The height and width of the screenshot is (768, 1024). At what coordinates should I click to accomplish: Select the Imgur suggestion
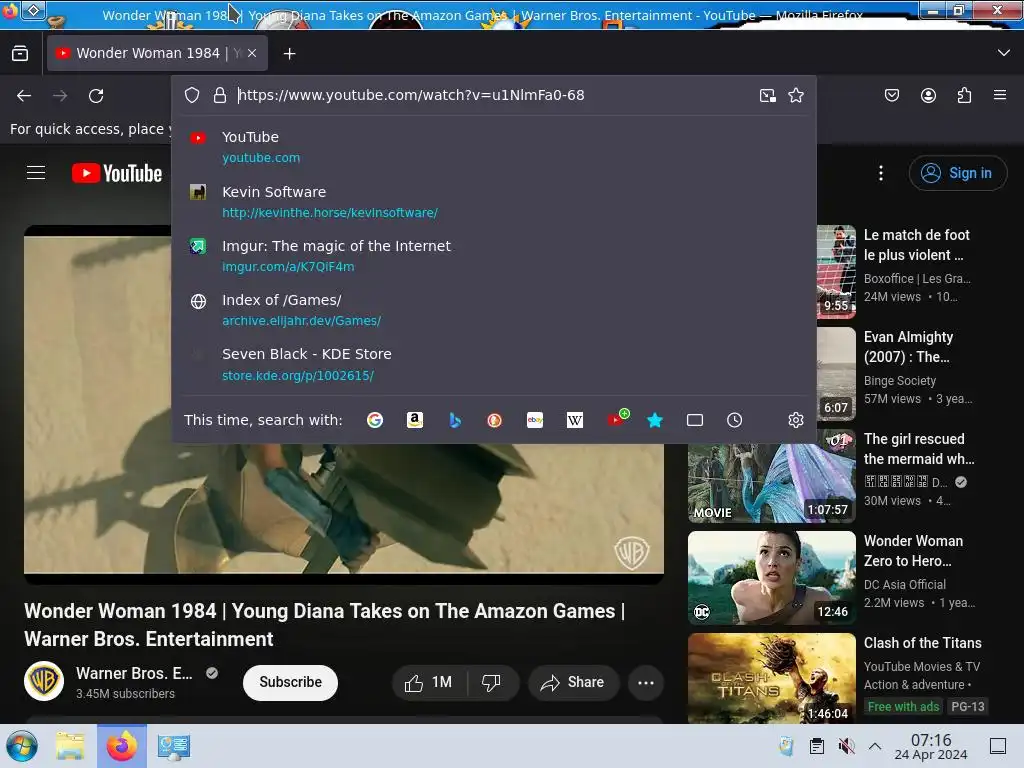click(x=494, y=256)
